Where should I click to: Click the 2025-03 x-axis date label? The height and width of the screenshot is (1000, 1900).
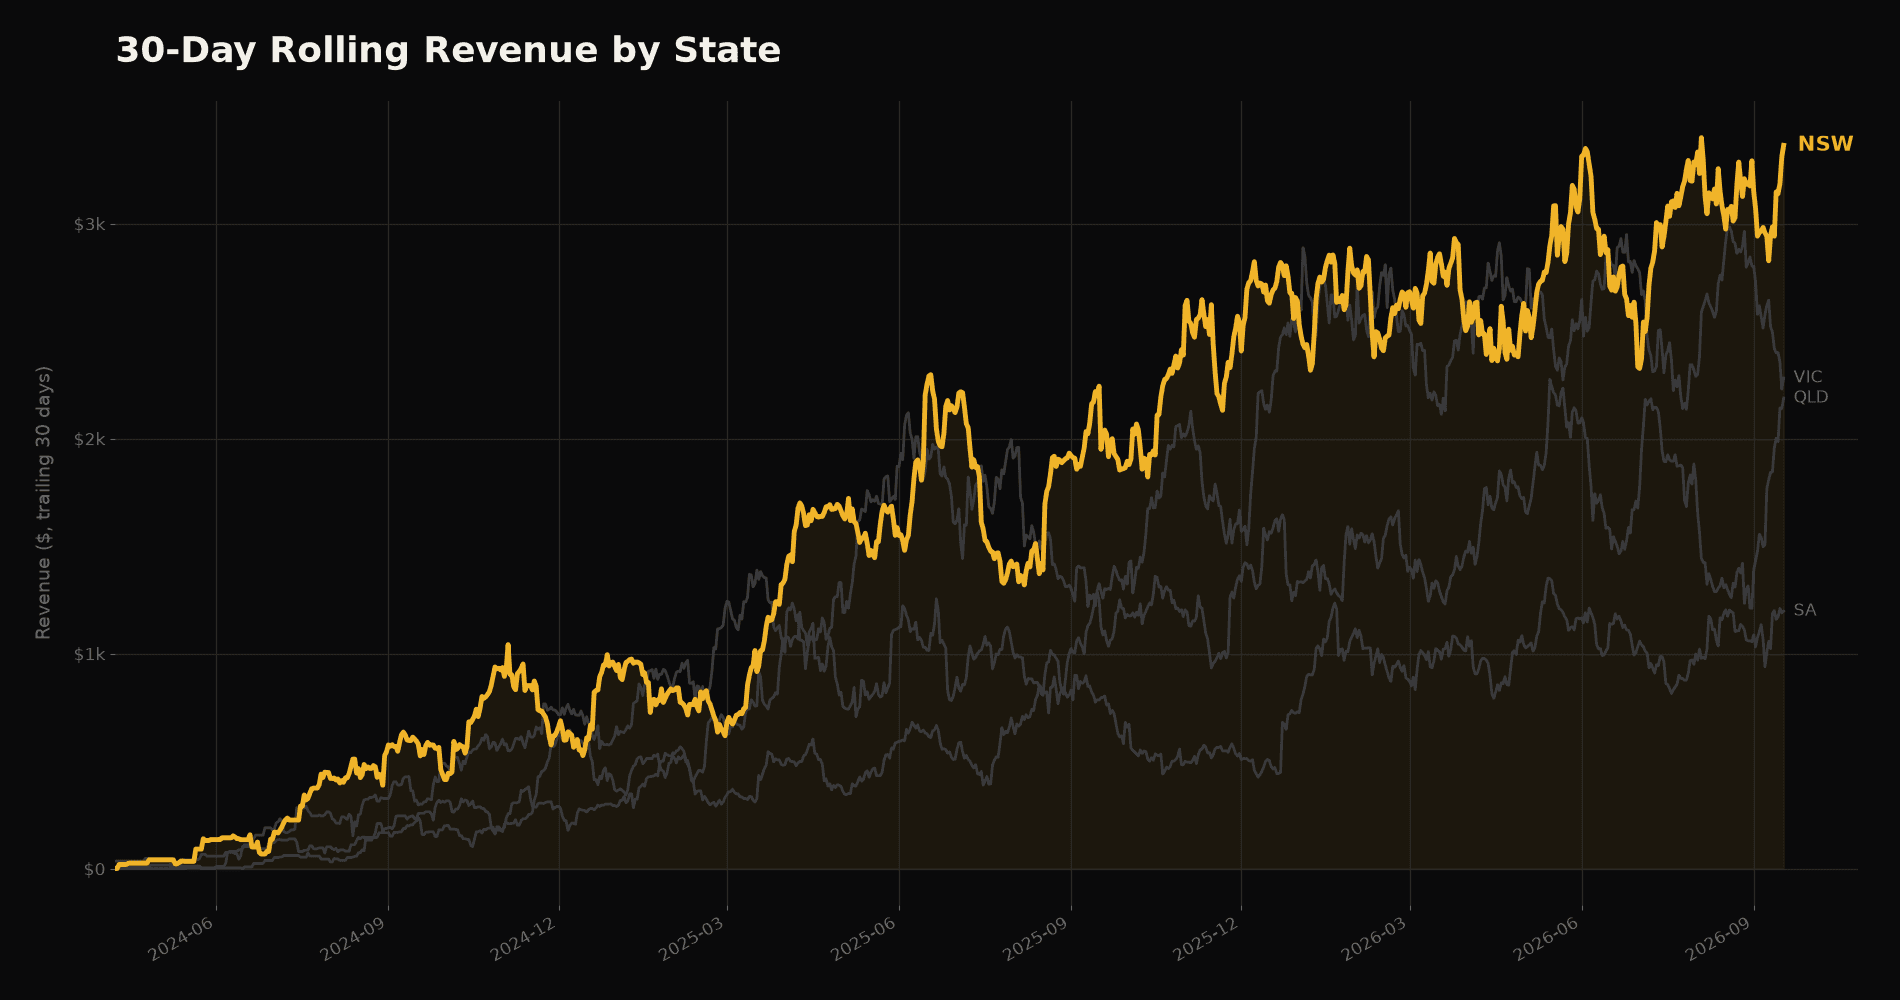(x=692, y=940)
